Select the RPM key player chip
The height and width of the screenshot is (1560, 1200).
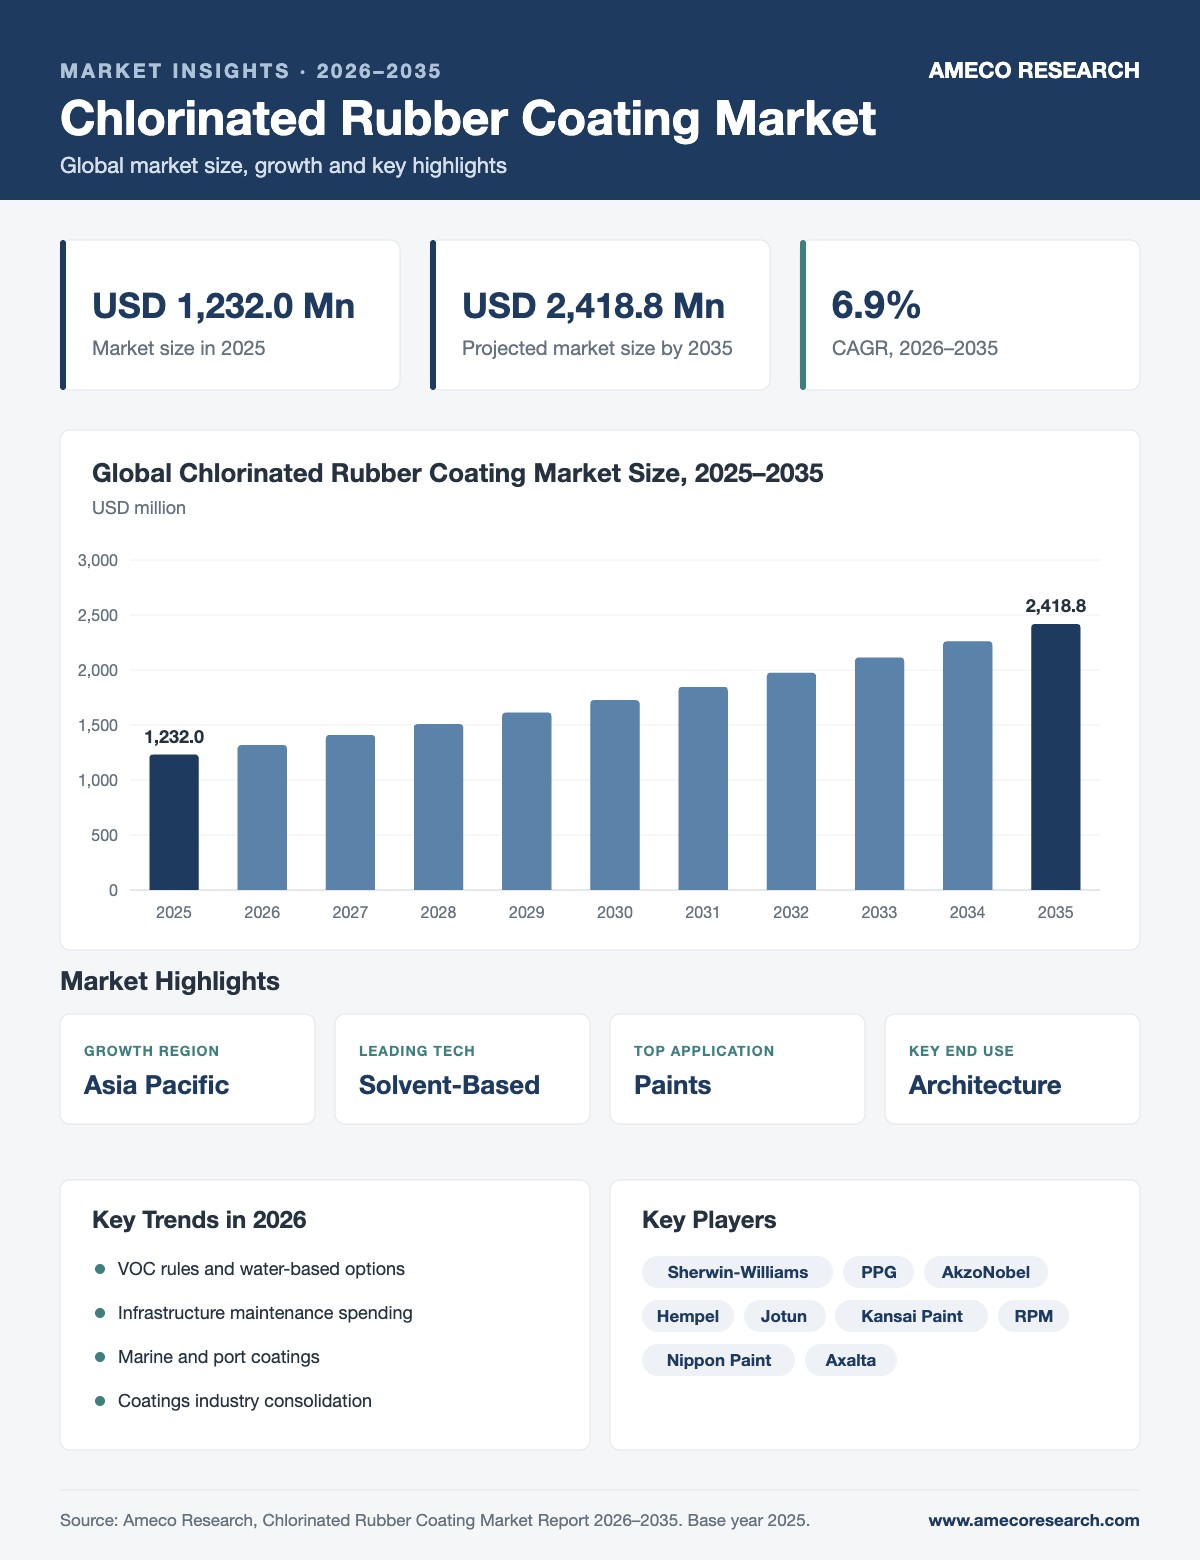[x=1034, y=1316]
